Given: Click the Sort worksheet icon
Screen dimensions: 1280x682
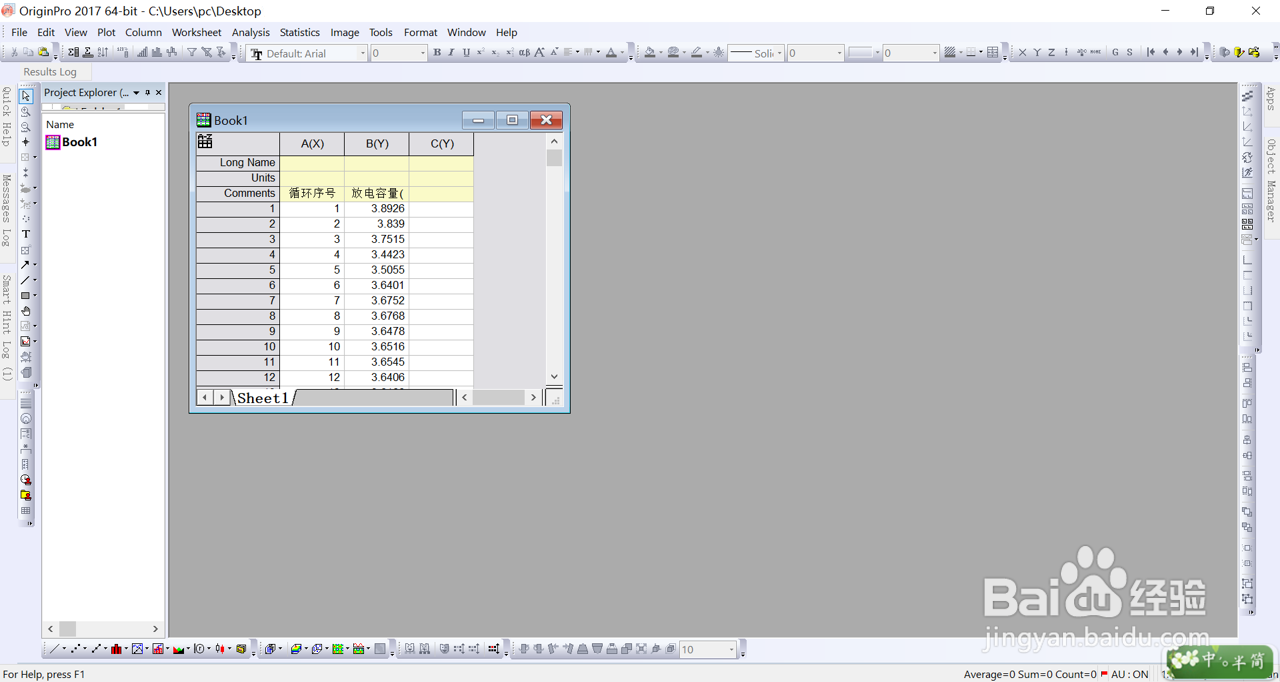Looking at the screenshot, I should pos(103,53).
